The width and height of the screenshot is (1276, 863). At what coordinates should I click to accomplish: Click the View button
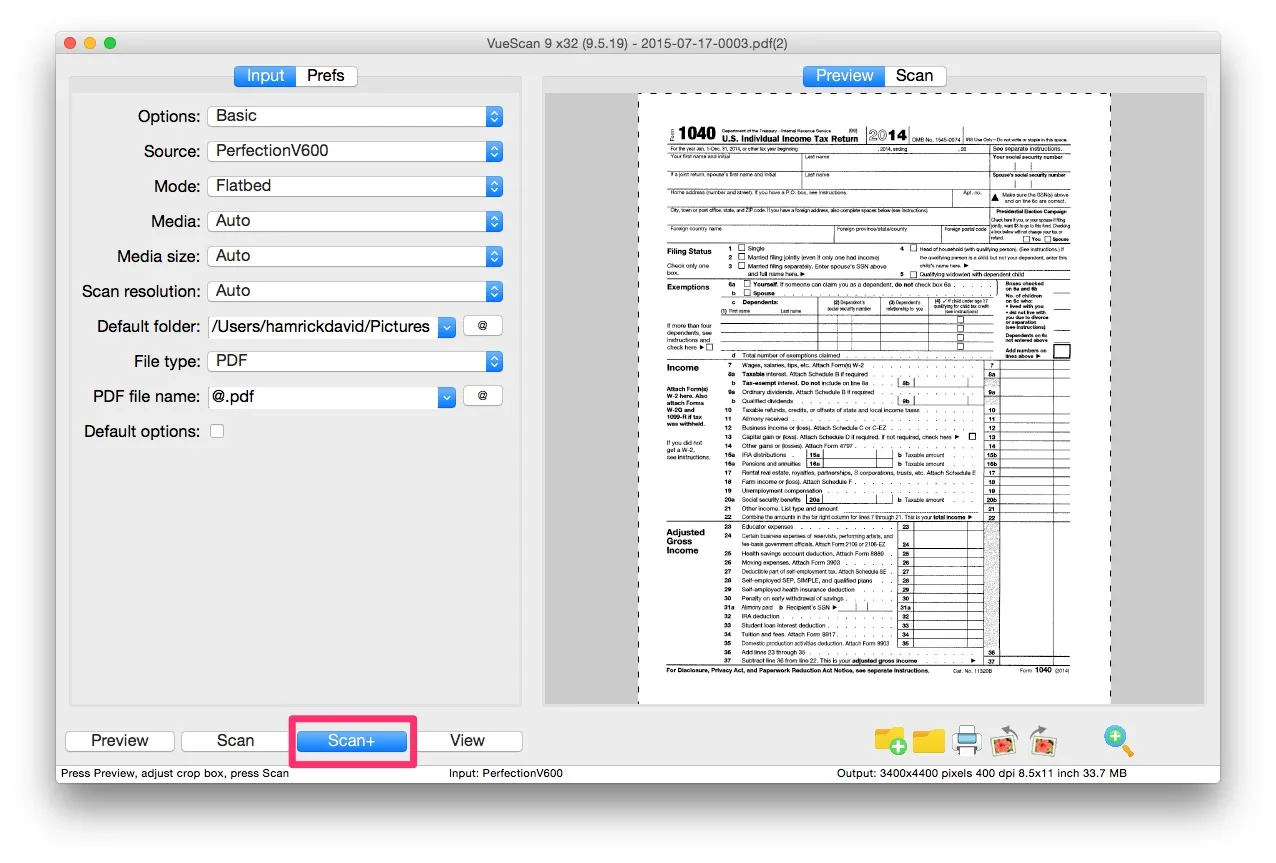point(469,740)
